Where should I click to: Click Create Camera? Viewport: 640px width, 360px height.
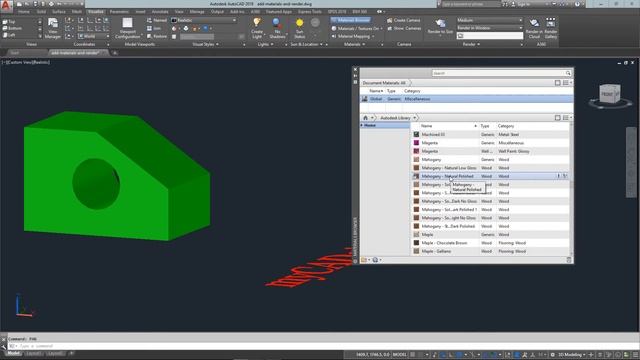click(x=403, y=20)
